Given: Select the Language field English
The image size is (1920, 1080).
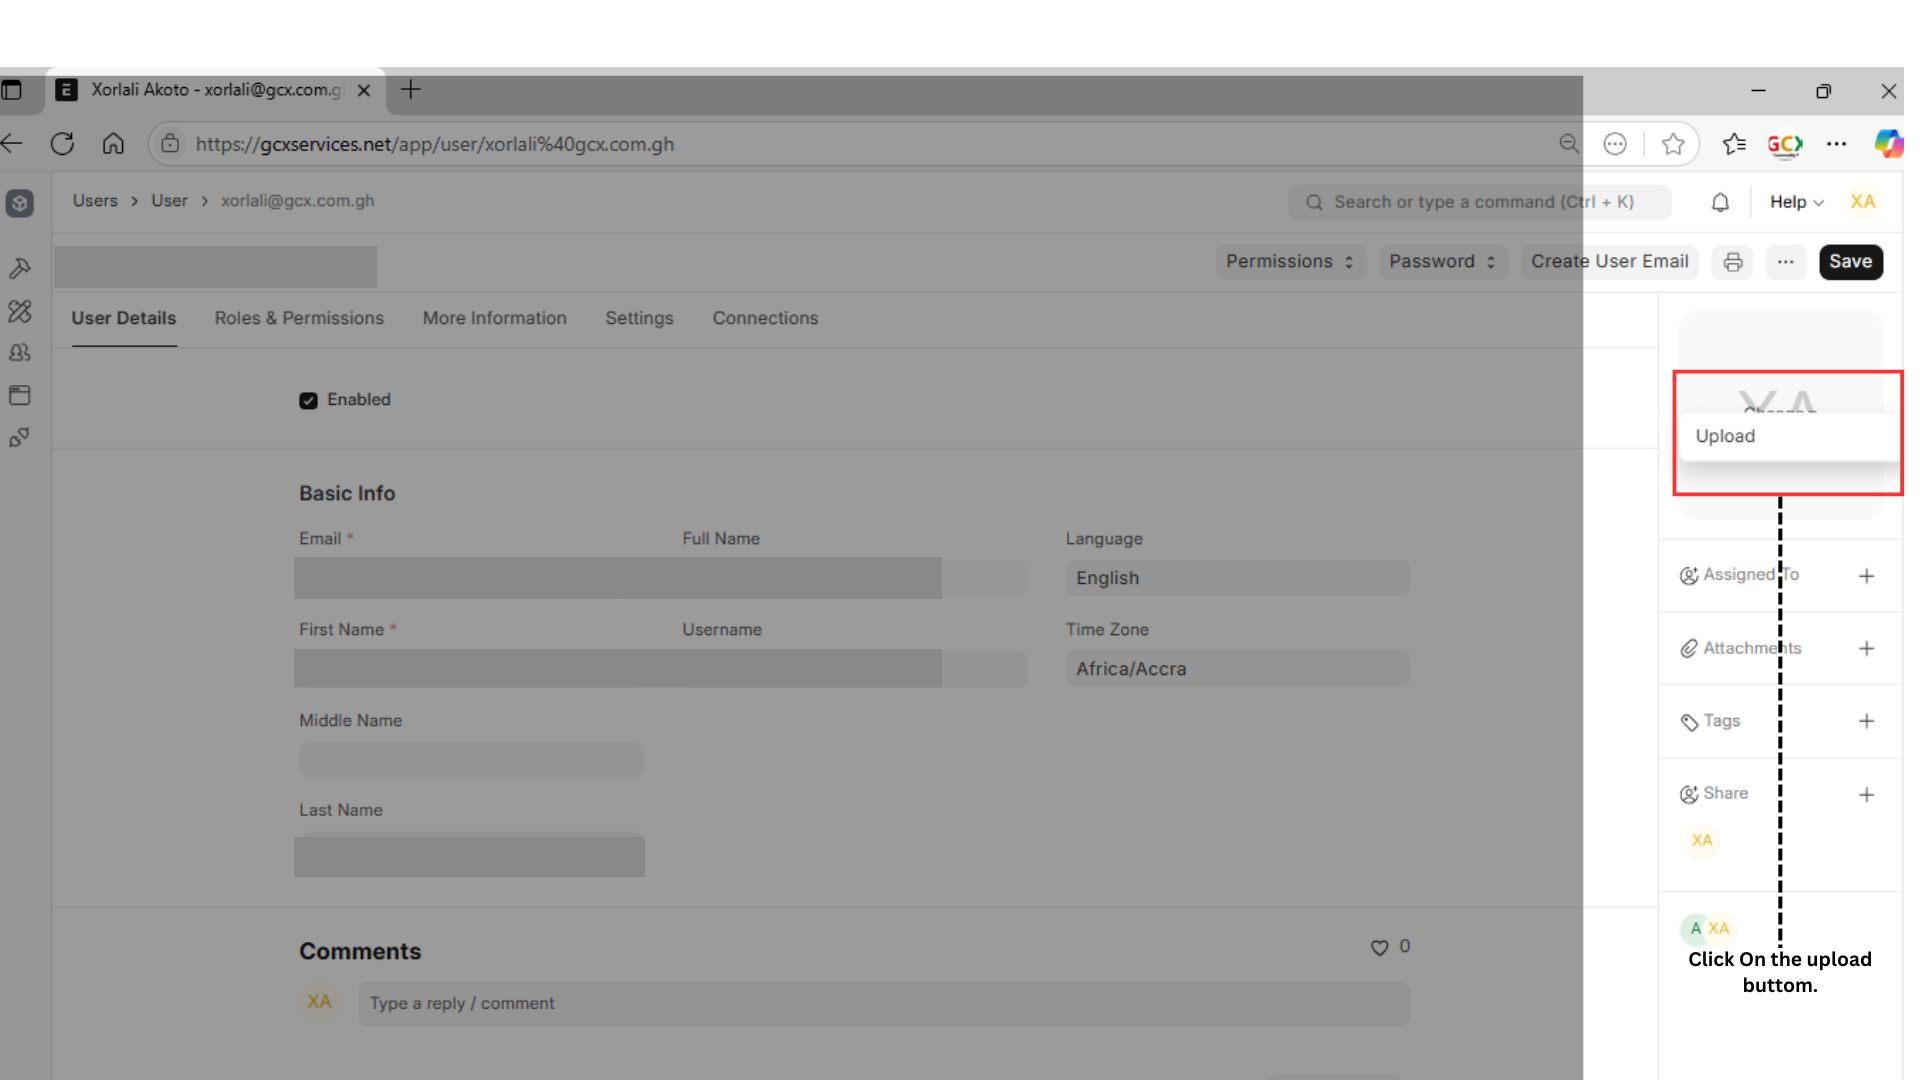Looking at the screenshot, I should pyautogui.click(x=1238, y=578).
